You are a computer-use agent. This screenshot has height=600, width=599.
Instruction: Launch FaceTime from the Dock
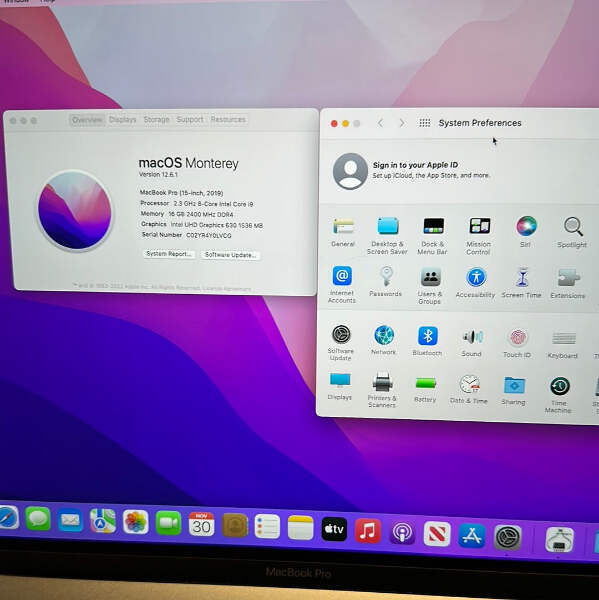pyautogui.click(x=168, y=523)
